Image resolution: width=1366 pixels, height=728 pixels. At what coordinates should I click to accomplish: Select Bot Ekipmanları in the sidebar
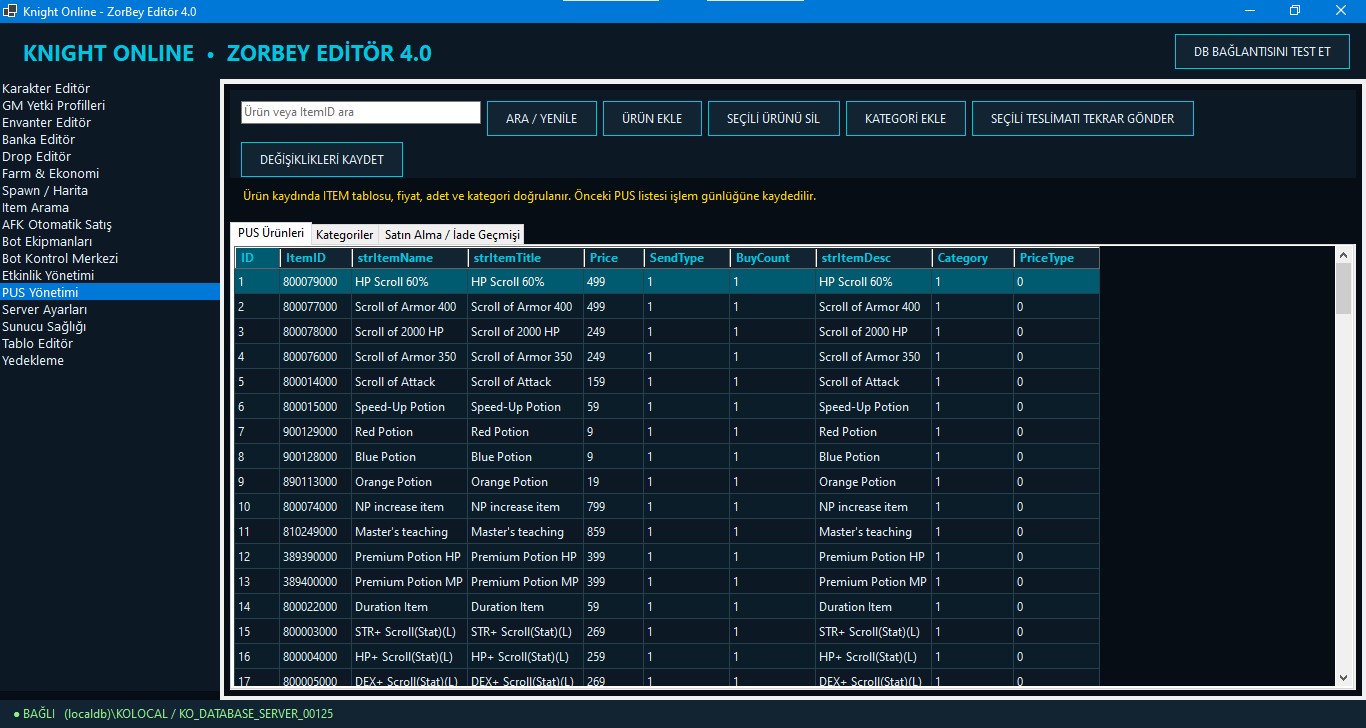[x=110, y=242]
